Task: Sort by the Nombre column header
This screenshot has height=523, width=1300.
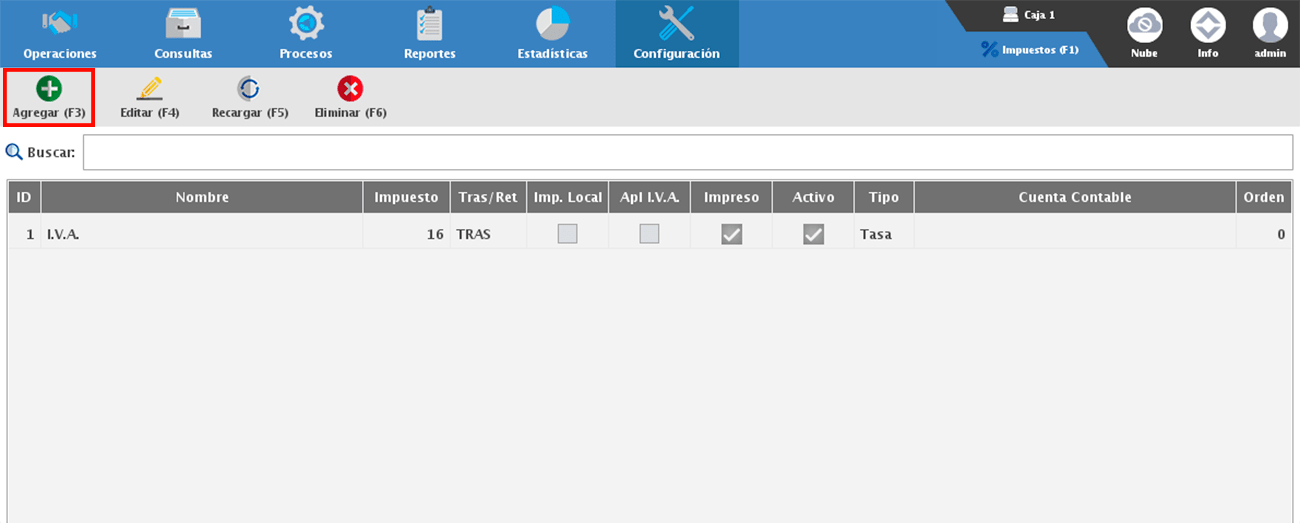Action: tap(202, 197)
